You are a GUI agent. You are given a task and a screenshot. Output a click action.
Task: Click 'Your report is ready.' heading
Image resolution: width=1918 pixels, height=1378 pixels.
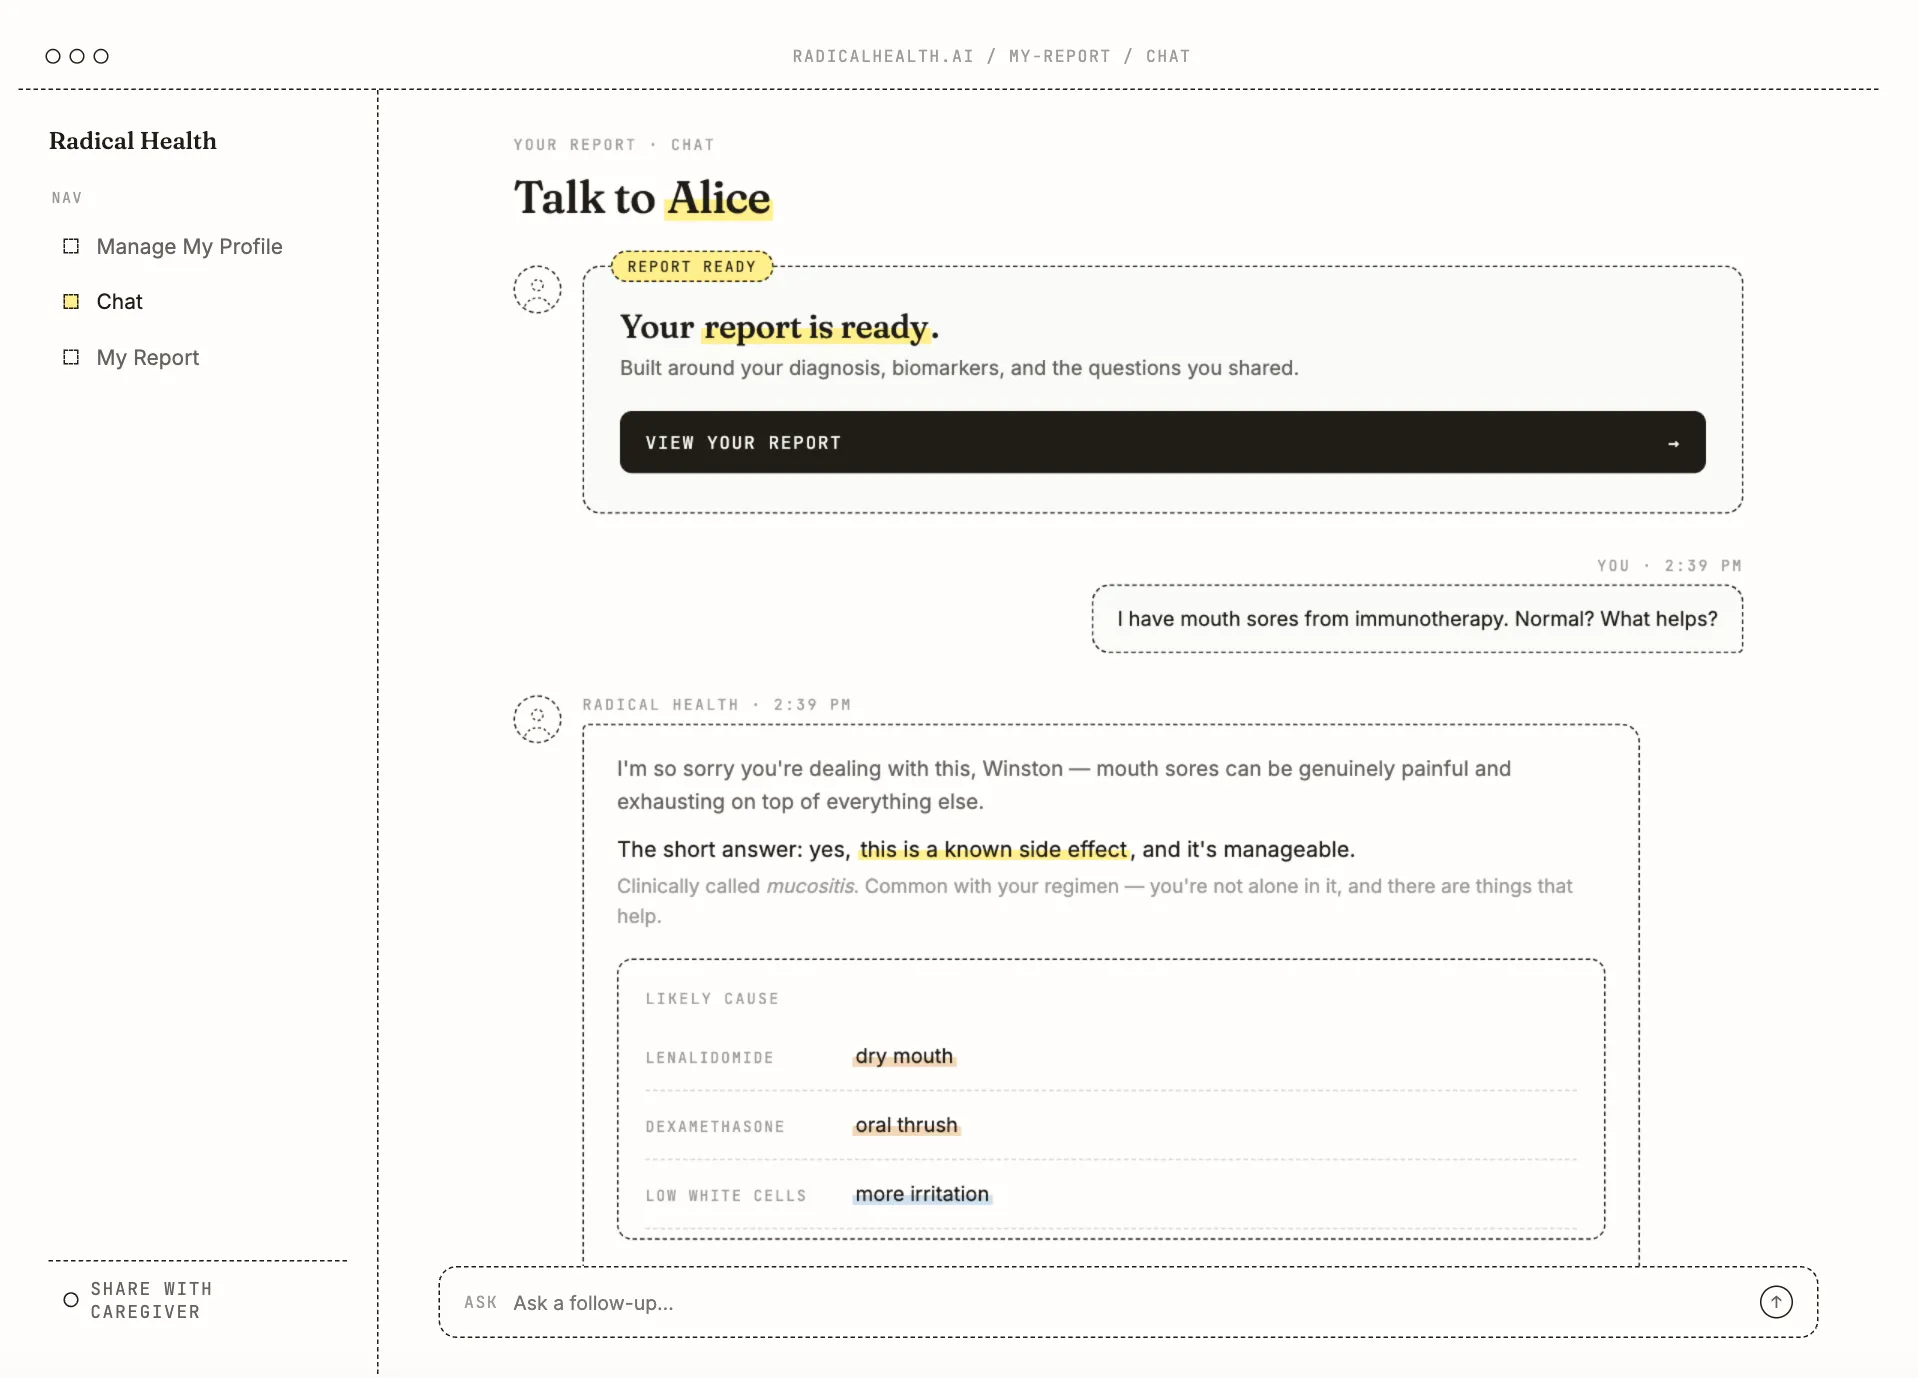click(x=779, y=327)
